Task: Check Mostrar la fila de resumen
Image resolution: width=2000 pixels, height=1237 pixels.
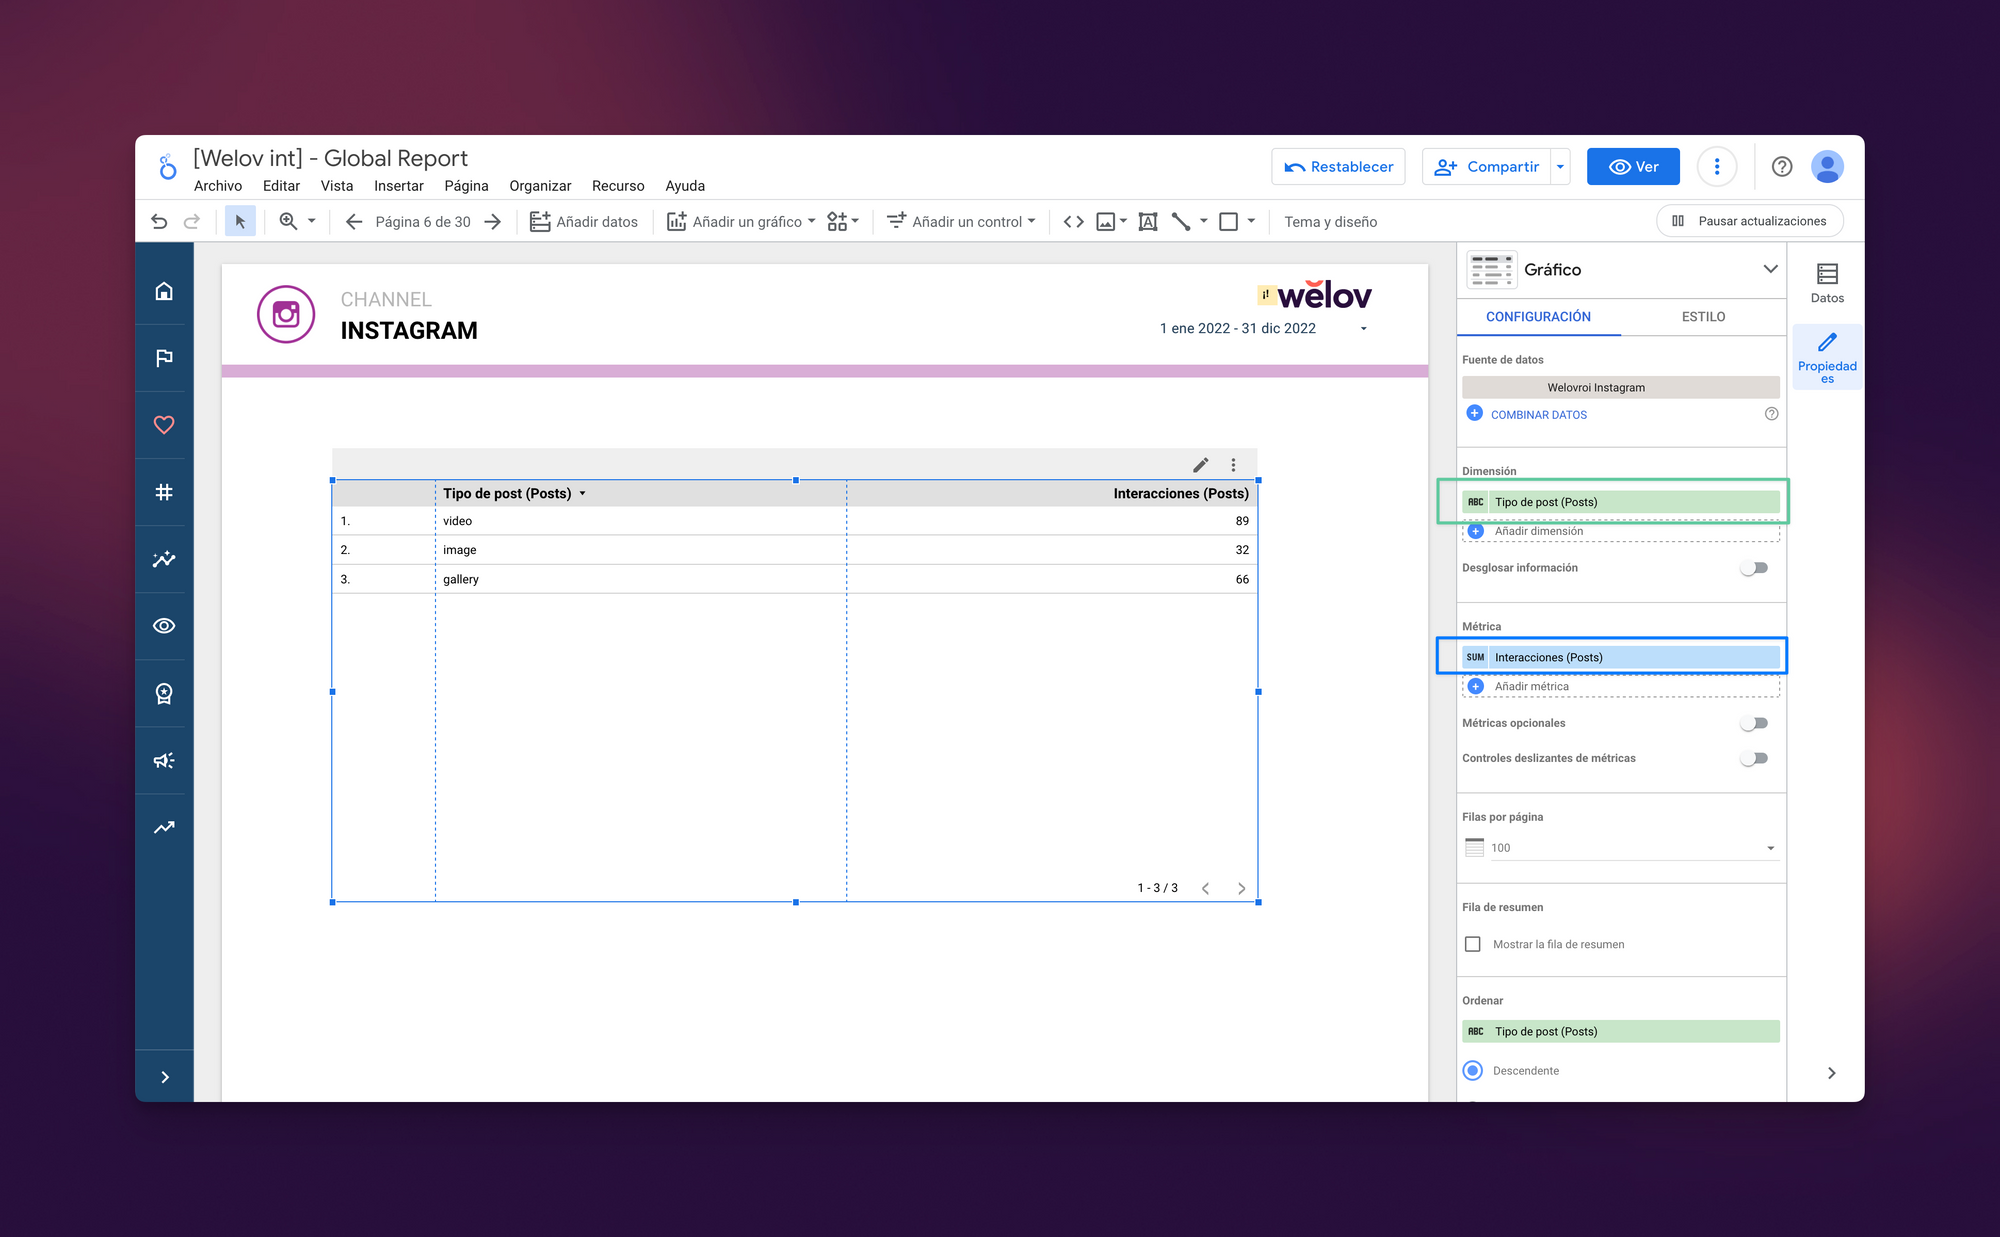Action: click(x=1472, y=944)
